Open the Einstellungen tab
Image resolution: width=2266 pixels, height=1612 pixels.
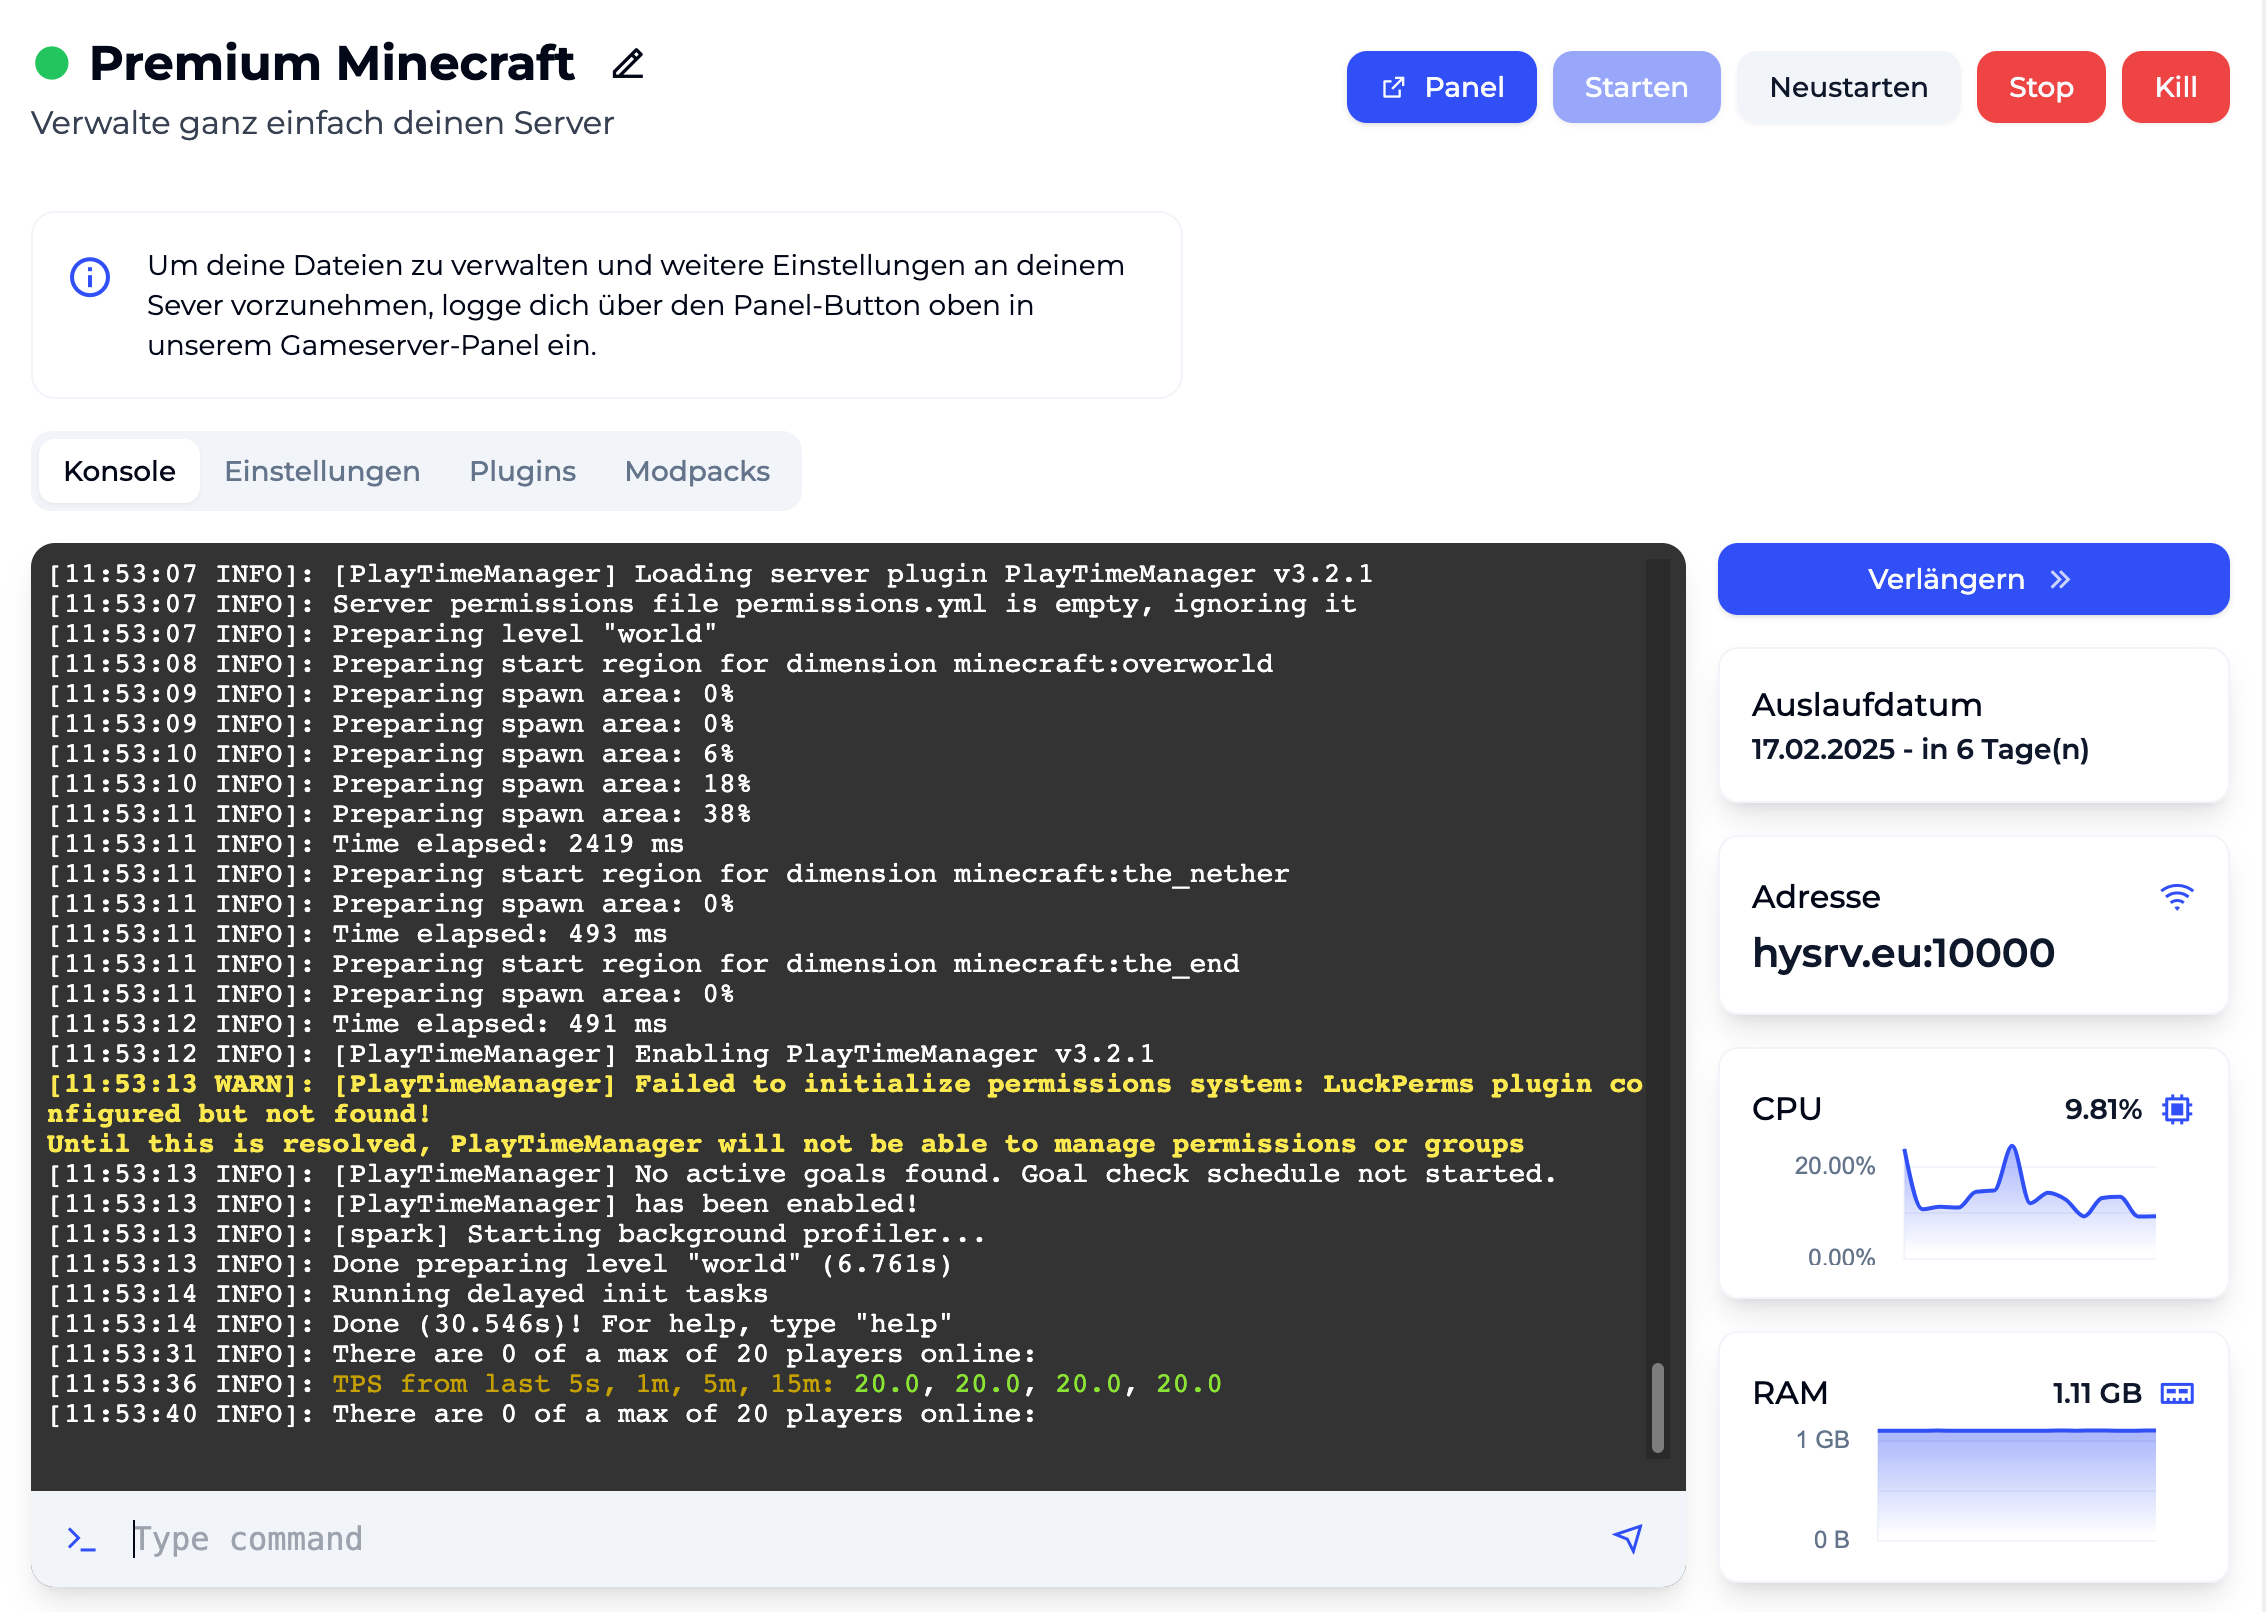pos(322,471)
